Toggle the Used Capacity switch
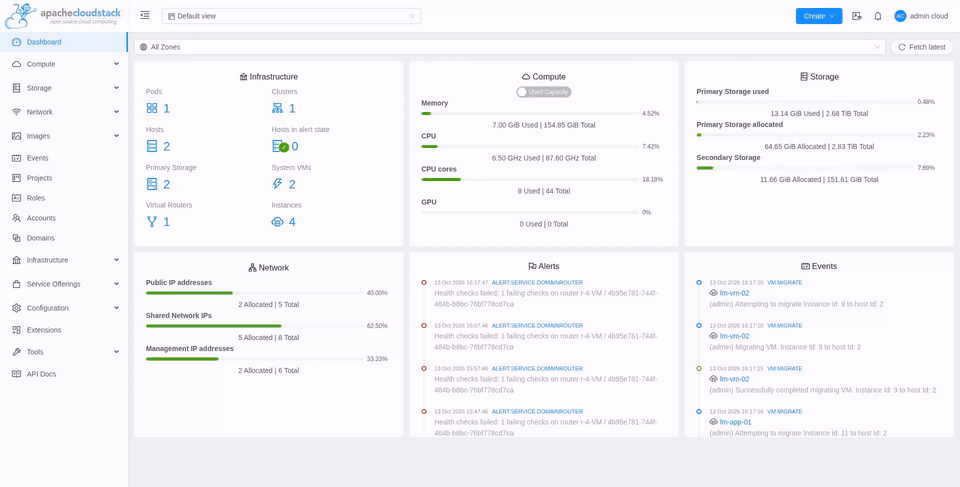Image resolution: width=960 pixels, height=487 pixels. click(544, 92)
